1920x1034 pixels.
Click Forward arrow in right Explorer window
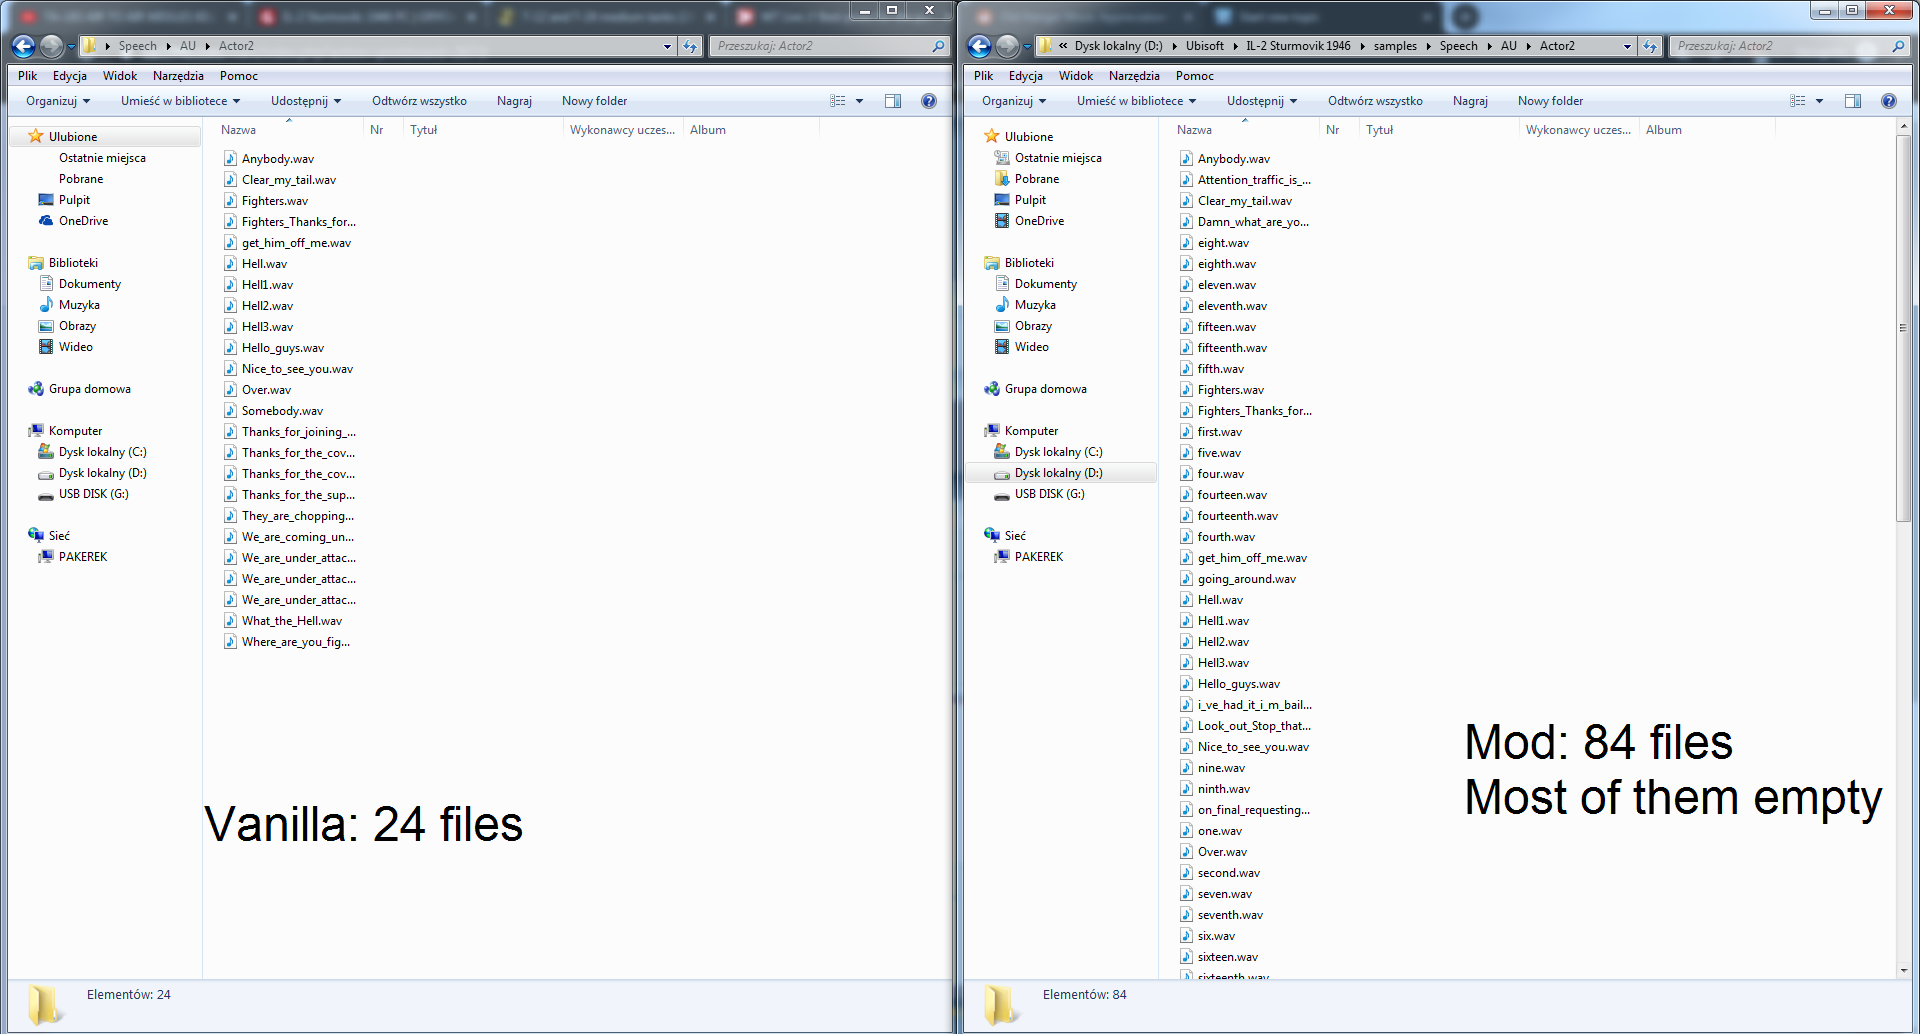tap(1007, 46)
